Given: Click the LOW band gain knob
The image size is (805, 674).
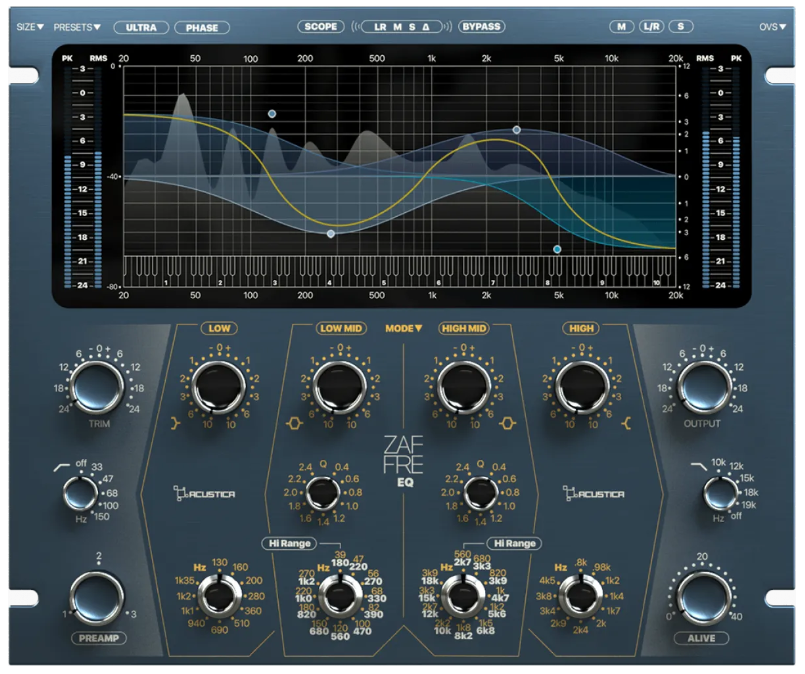Looking at the screenshot, I should (x=219, y=387).
